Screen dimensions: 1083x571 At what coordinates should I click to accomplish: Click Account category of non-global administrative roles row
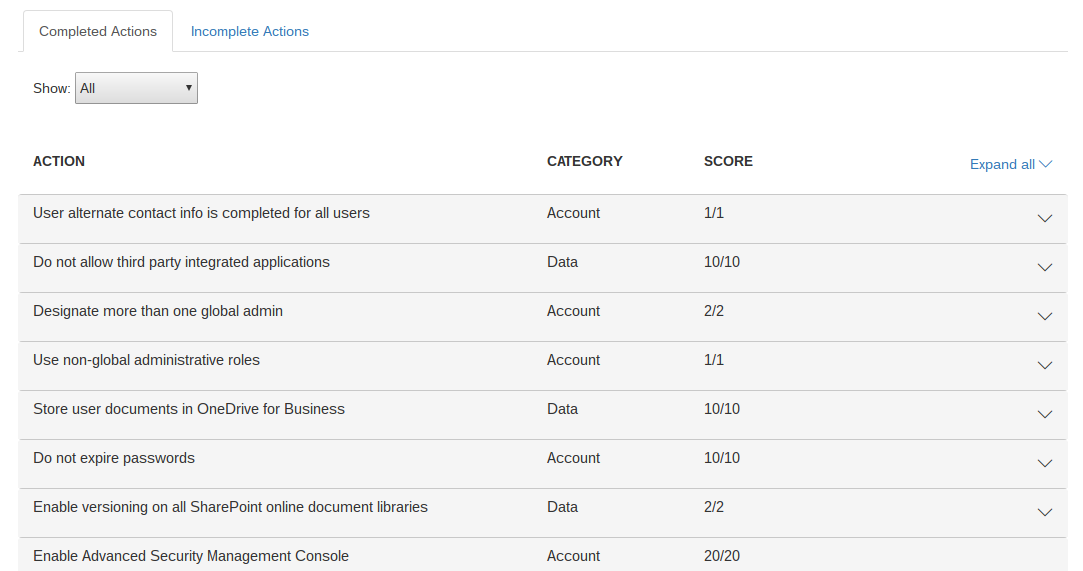tap(573, 360)
